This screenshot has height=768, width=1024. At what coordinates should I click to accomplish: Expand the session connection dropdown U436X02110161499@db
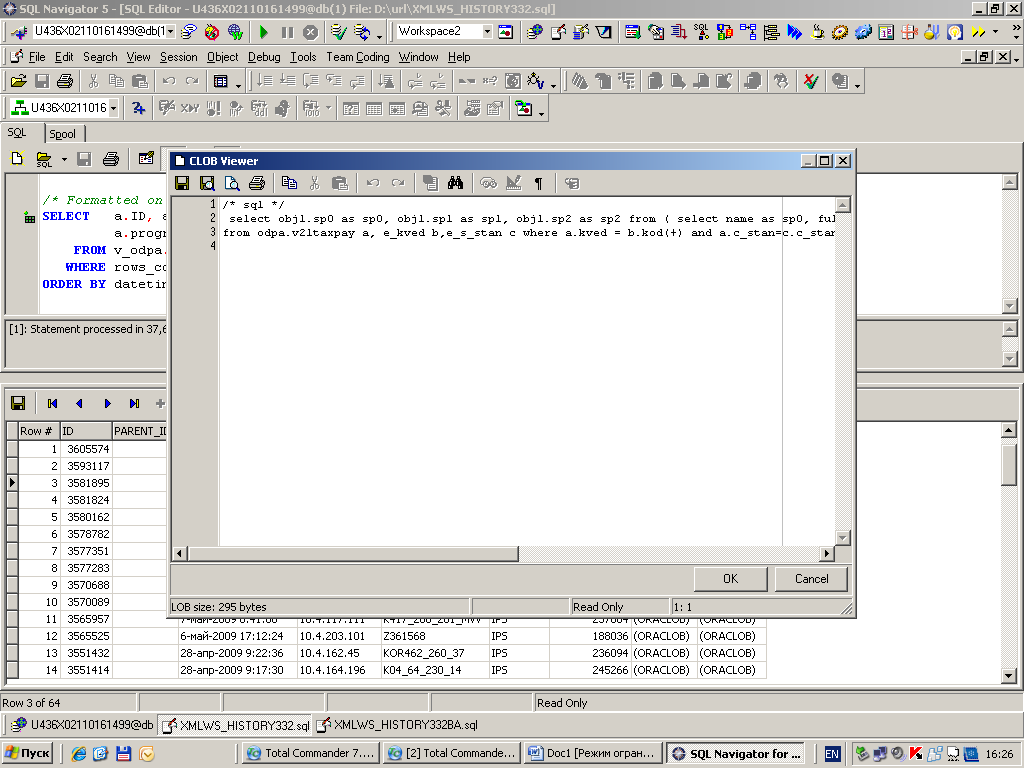coord(170,32)
